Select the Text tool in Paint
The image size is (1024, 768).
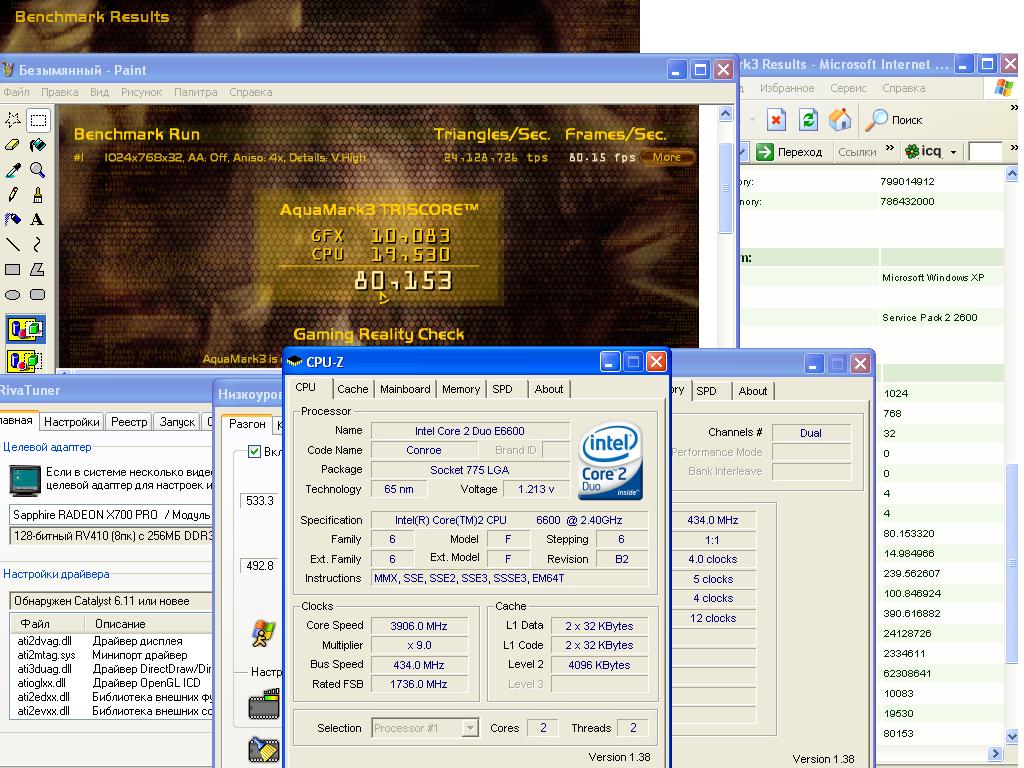38,219
